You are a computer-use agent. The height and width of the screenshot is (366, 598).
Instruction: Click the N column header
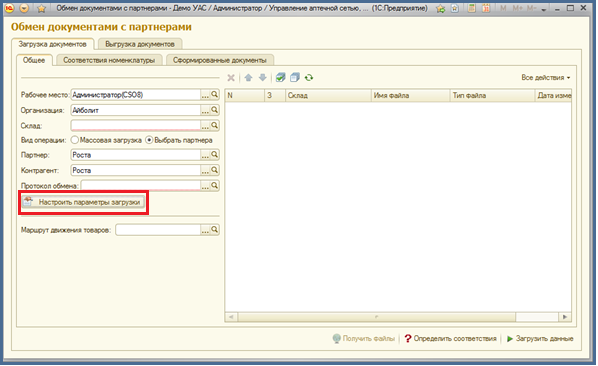coord(245,96)
